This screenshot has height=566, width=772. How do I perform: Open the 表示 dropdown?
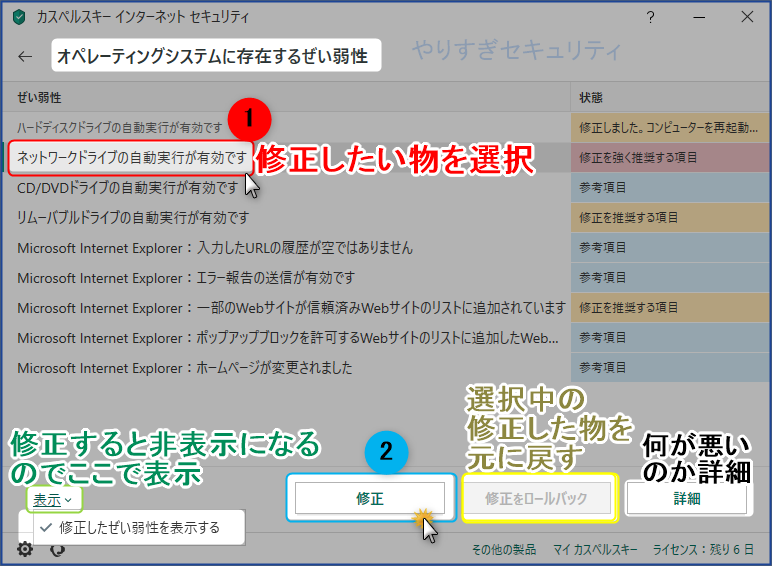(53, 500)
